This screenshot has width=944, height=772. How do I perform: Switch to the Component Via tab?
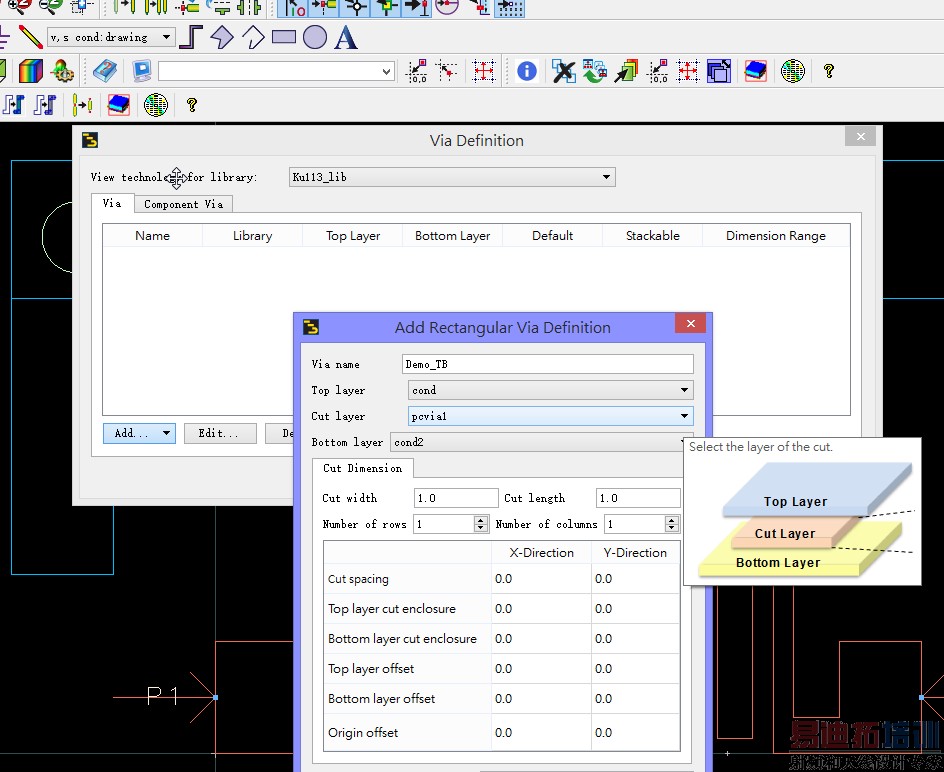(x=183, y=204)
